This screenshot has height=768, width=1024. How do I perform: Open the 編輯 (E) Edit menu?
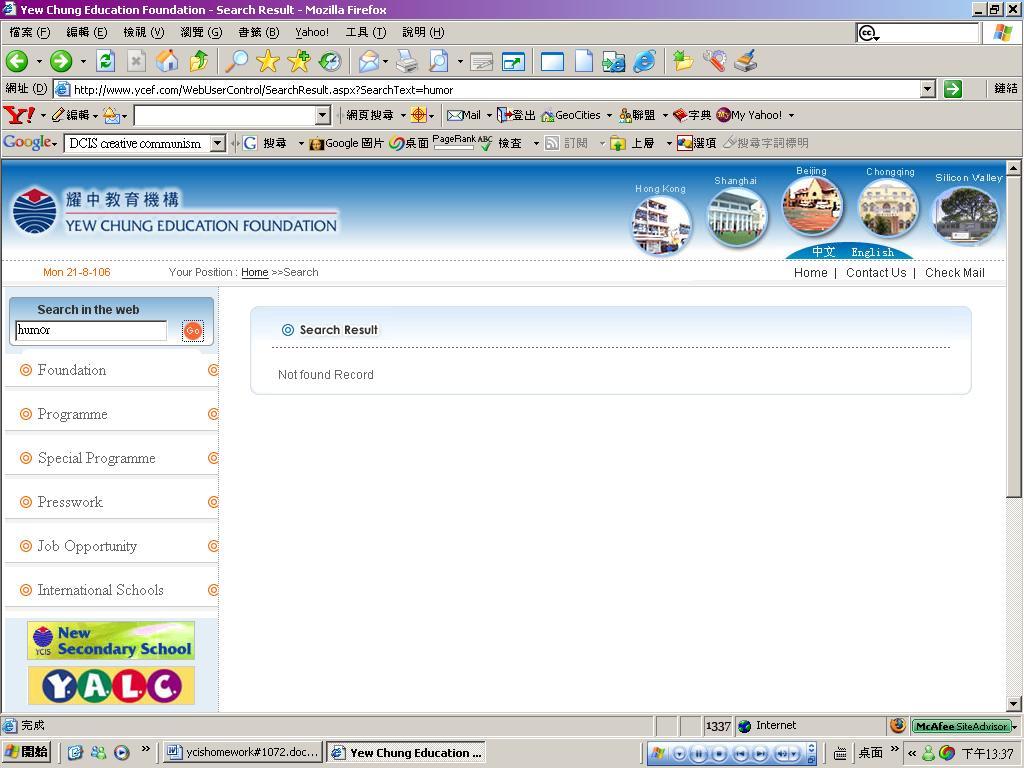pyautogui.click(x=87, y=32)
